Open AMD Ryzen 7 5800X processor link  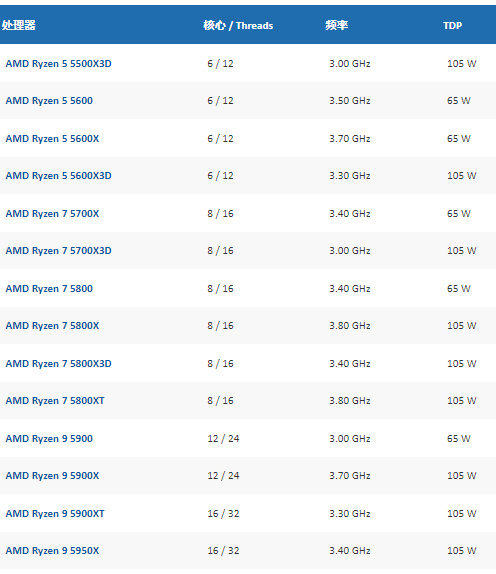point(52,326)
